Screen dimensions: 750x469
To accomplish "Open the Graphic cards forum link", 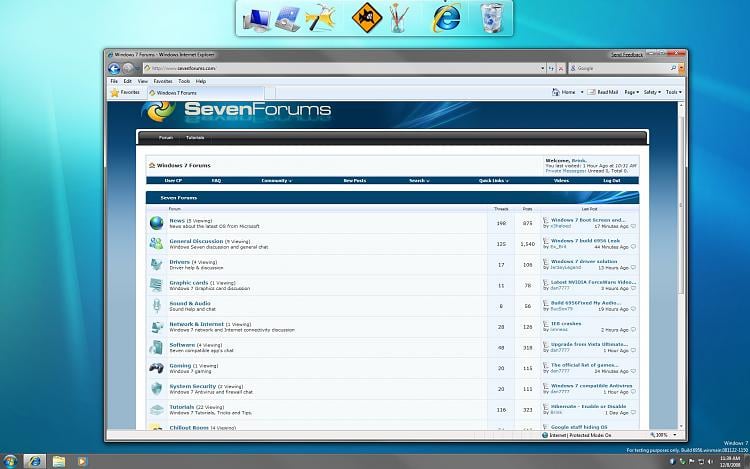I will pos(188,283).
